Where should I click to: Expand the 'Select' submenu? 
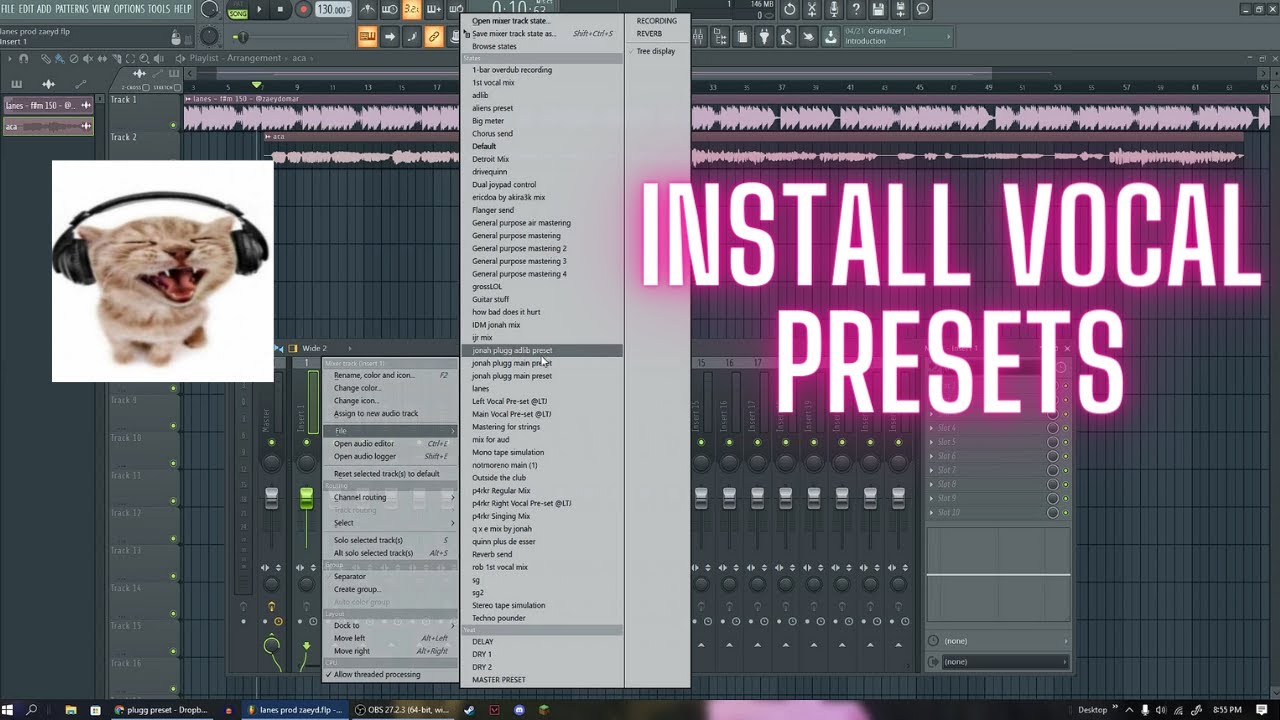pos(389,523)
